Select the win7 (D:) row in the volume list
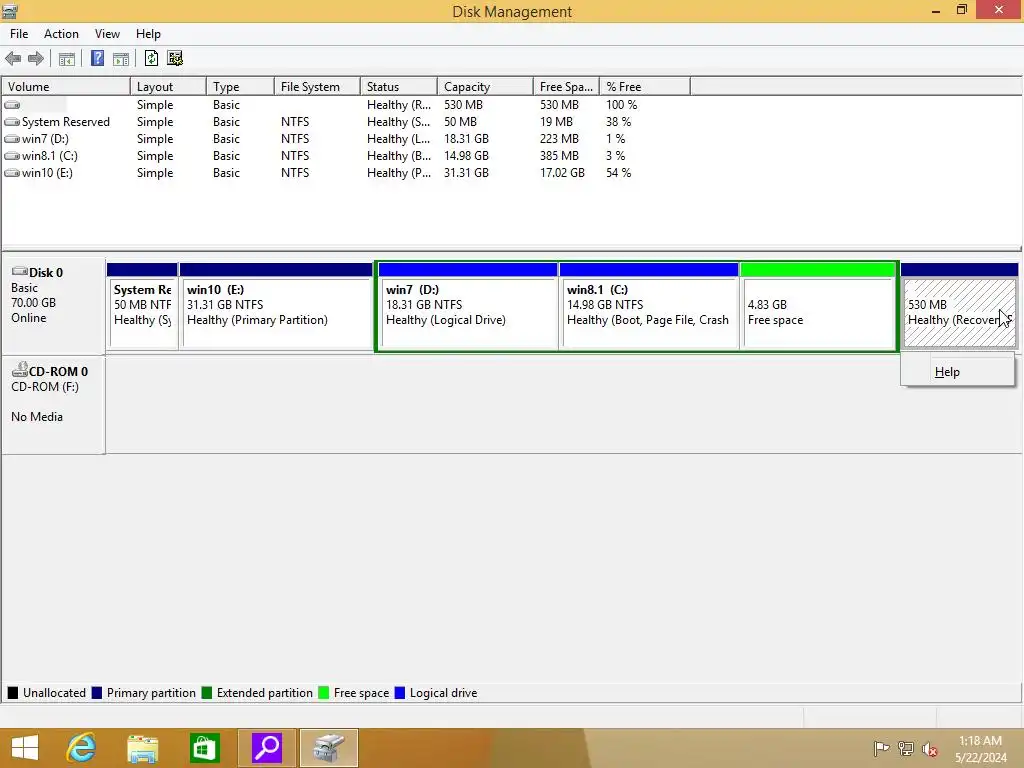The image size is (1024, 768). (x=346, y=138)
